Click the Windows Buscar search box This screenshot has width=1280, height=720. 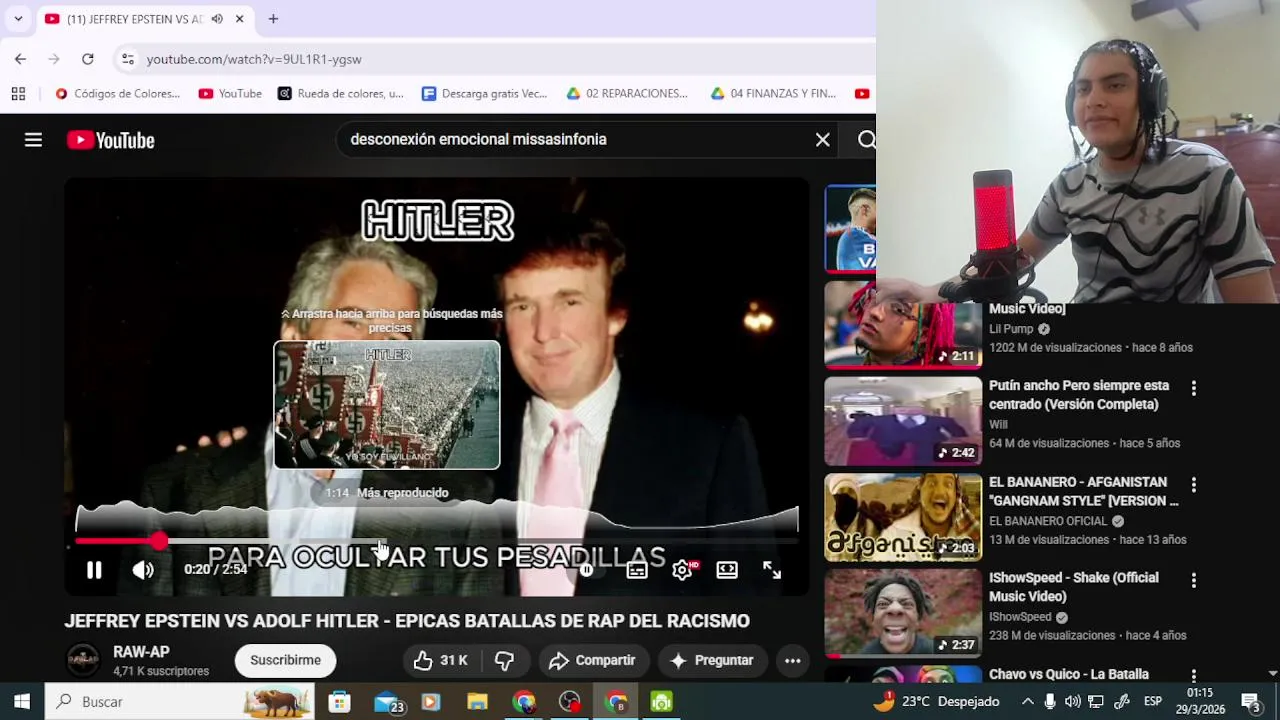point(180,702)
